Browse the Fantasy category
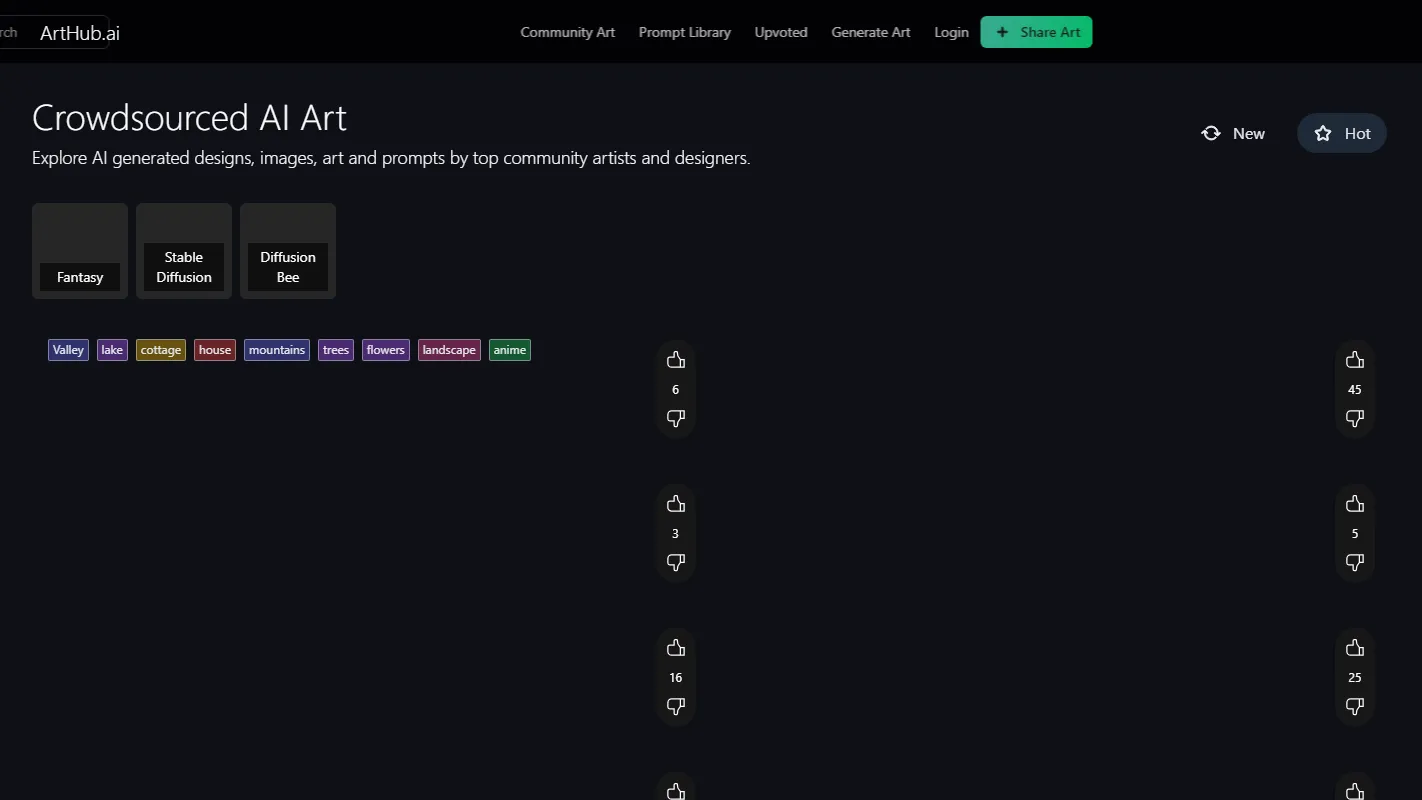The image size is (1422, 800). tap(80, 250)
